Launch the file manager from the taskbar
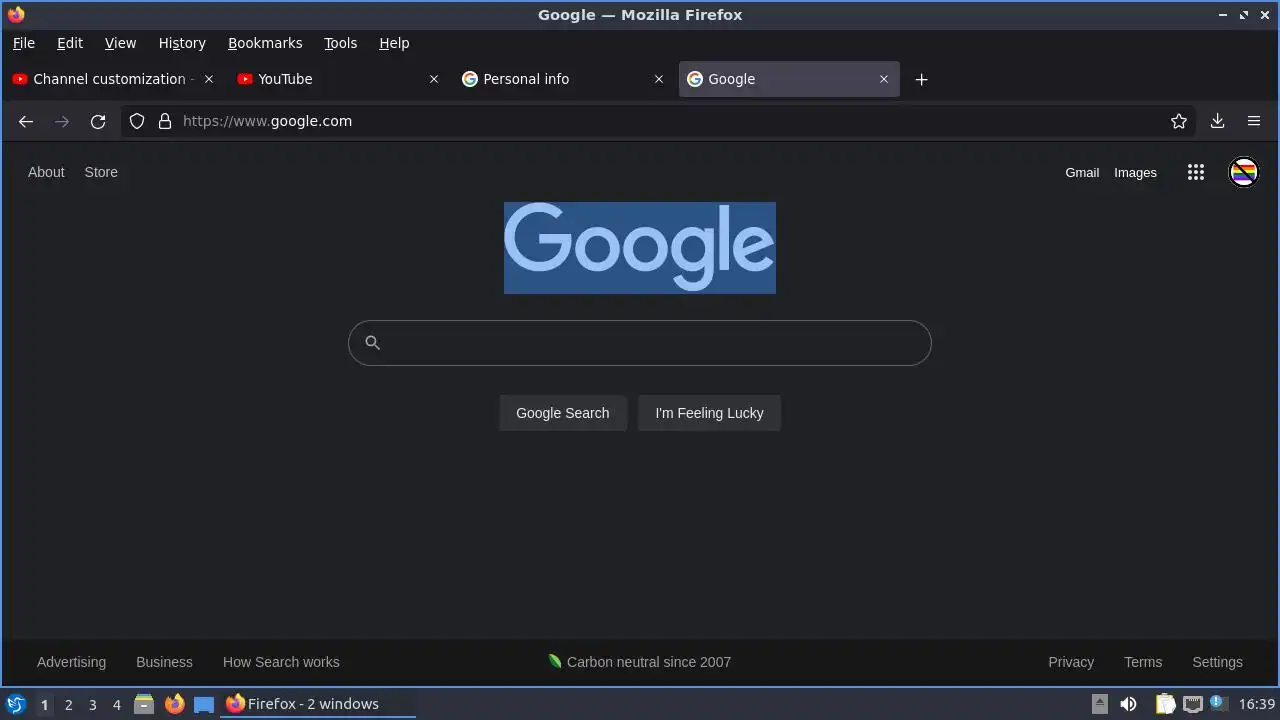 [144, 704]
